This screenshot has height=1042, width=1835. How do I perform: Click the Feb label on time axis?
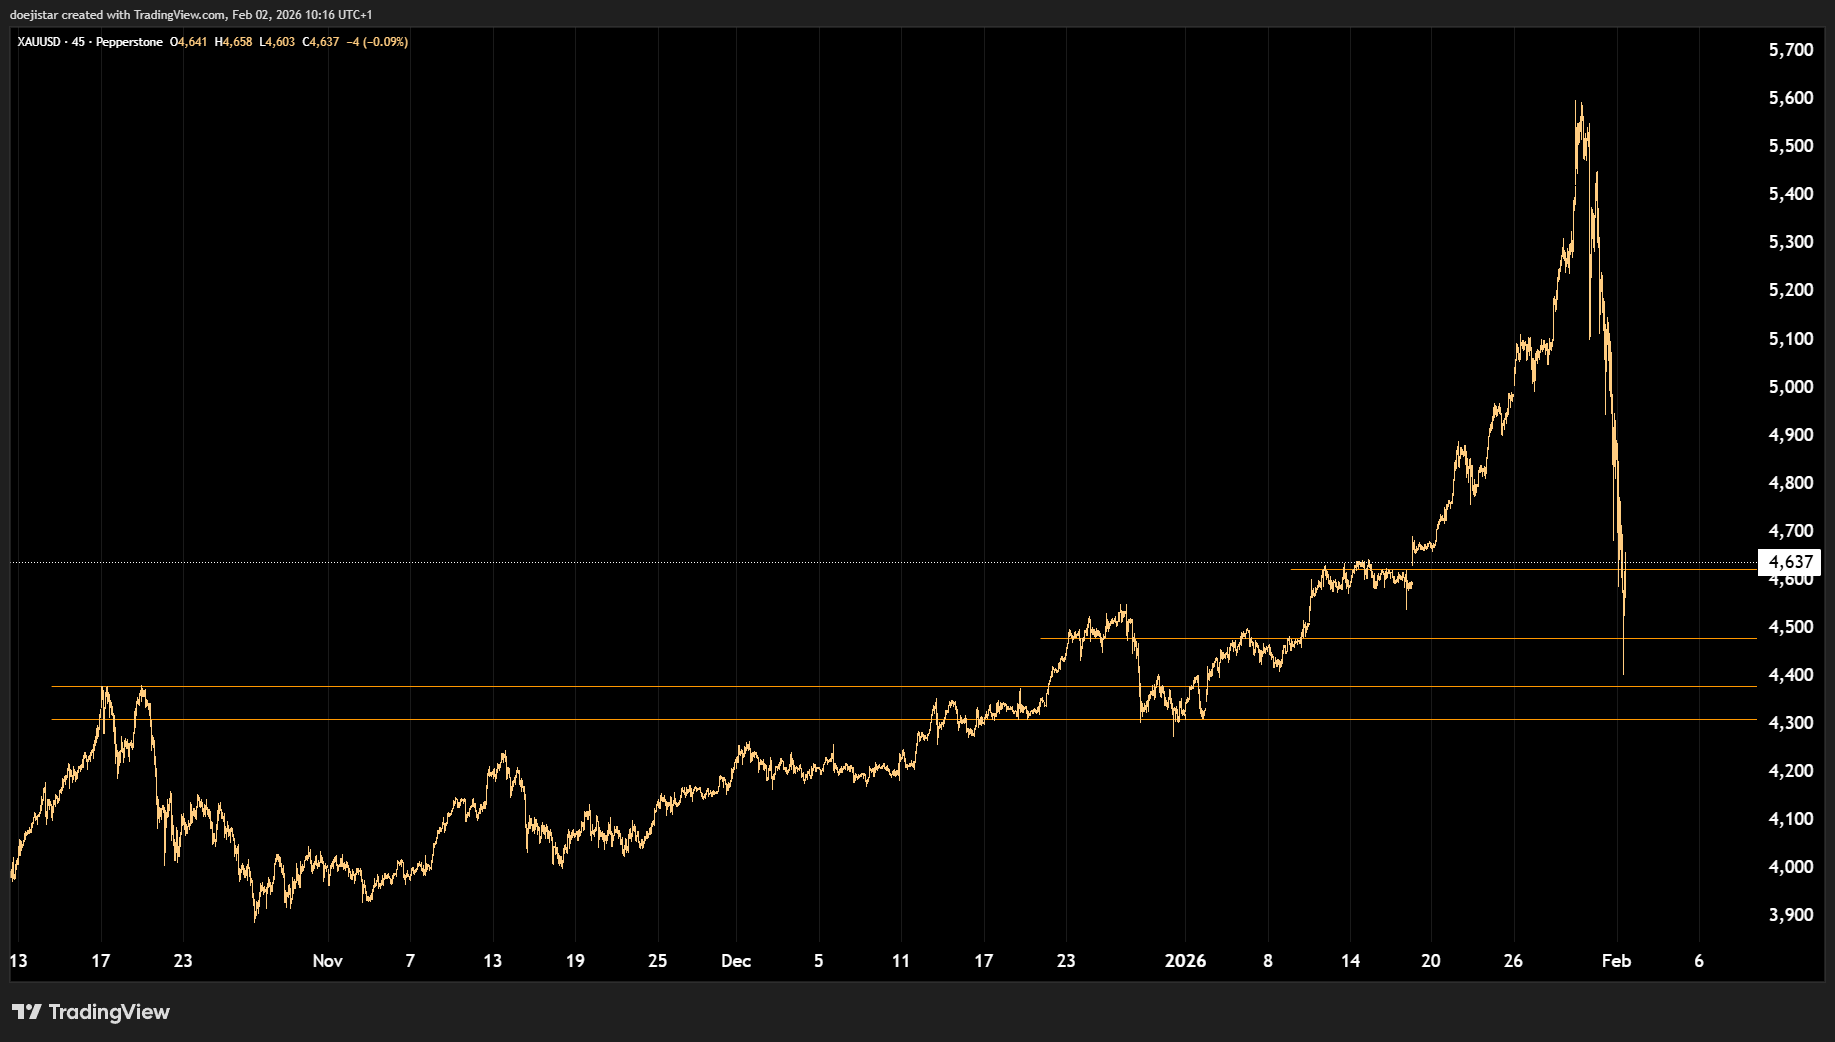click(1616, 961)
